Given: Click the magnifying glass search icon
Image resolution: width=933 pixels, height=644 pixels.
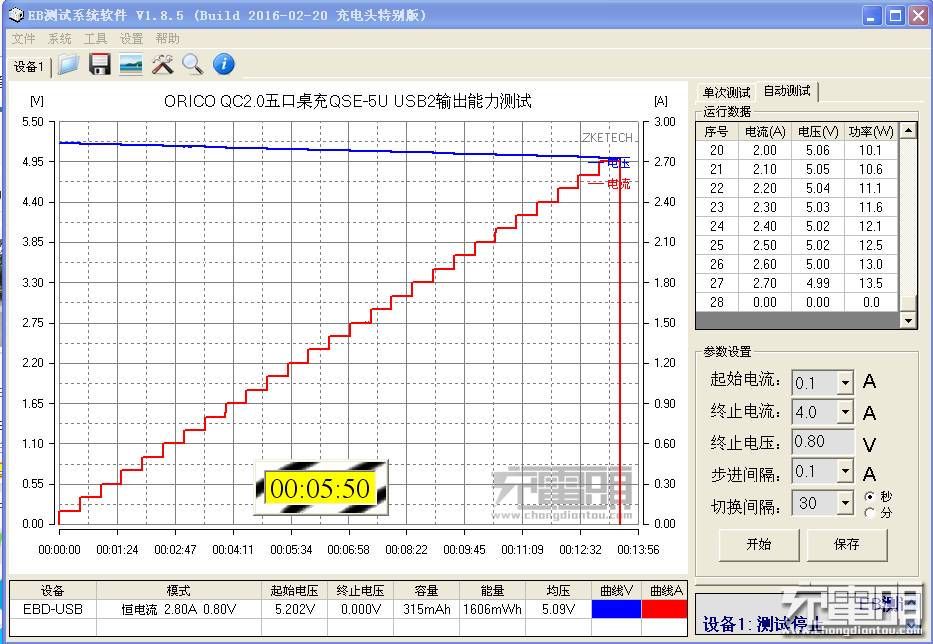Looking at the screenshot, I should (x=192, y=64).
